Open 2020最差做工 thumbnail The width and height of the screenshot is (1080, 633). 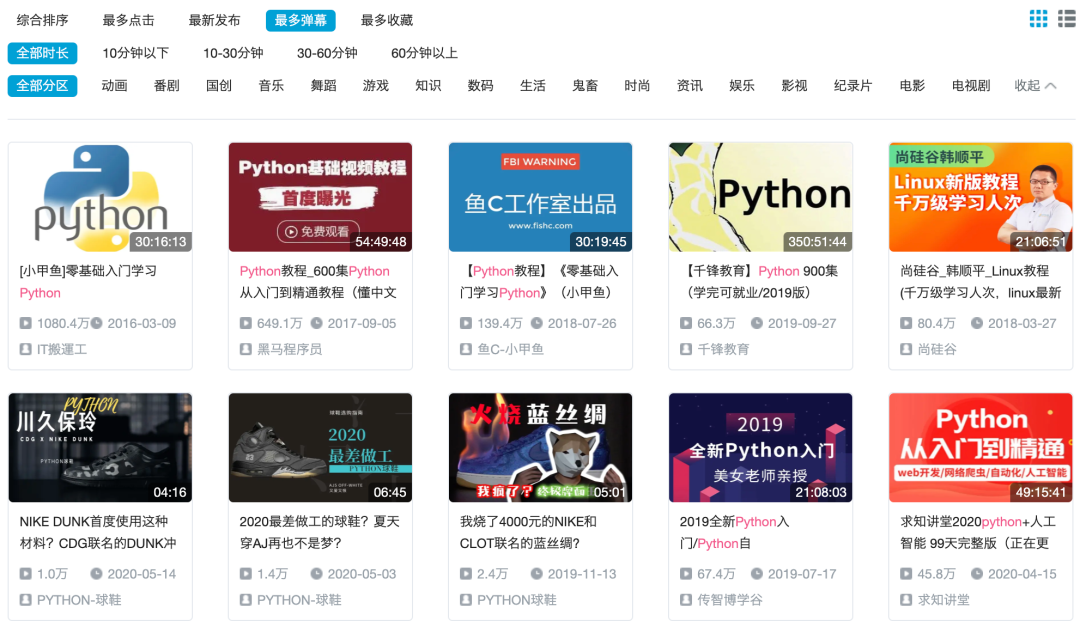click(x=320, y=448)
